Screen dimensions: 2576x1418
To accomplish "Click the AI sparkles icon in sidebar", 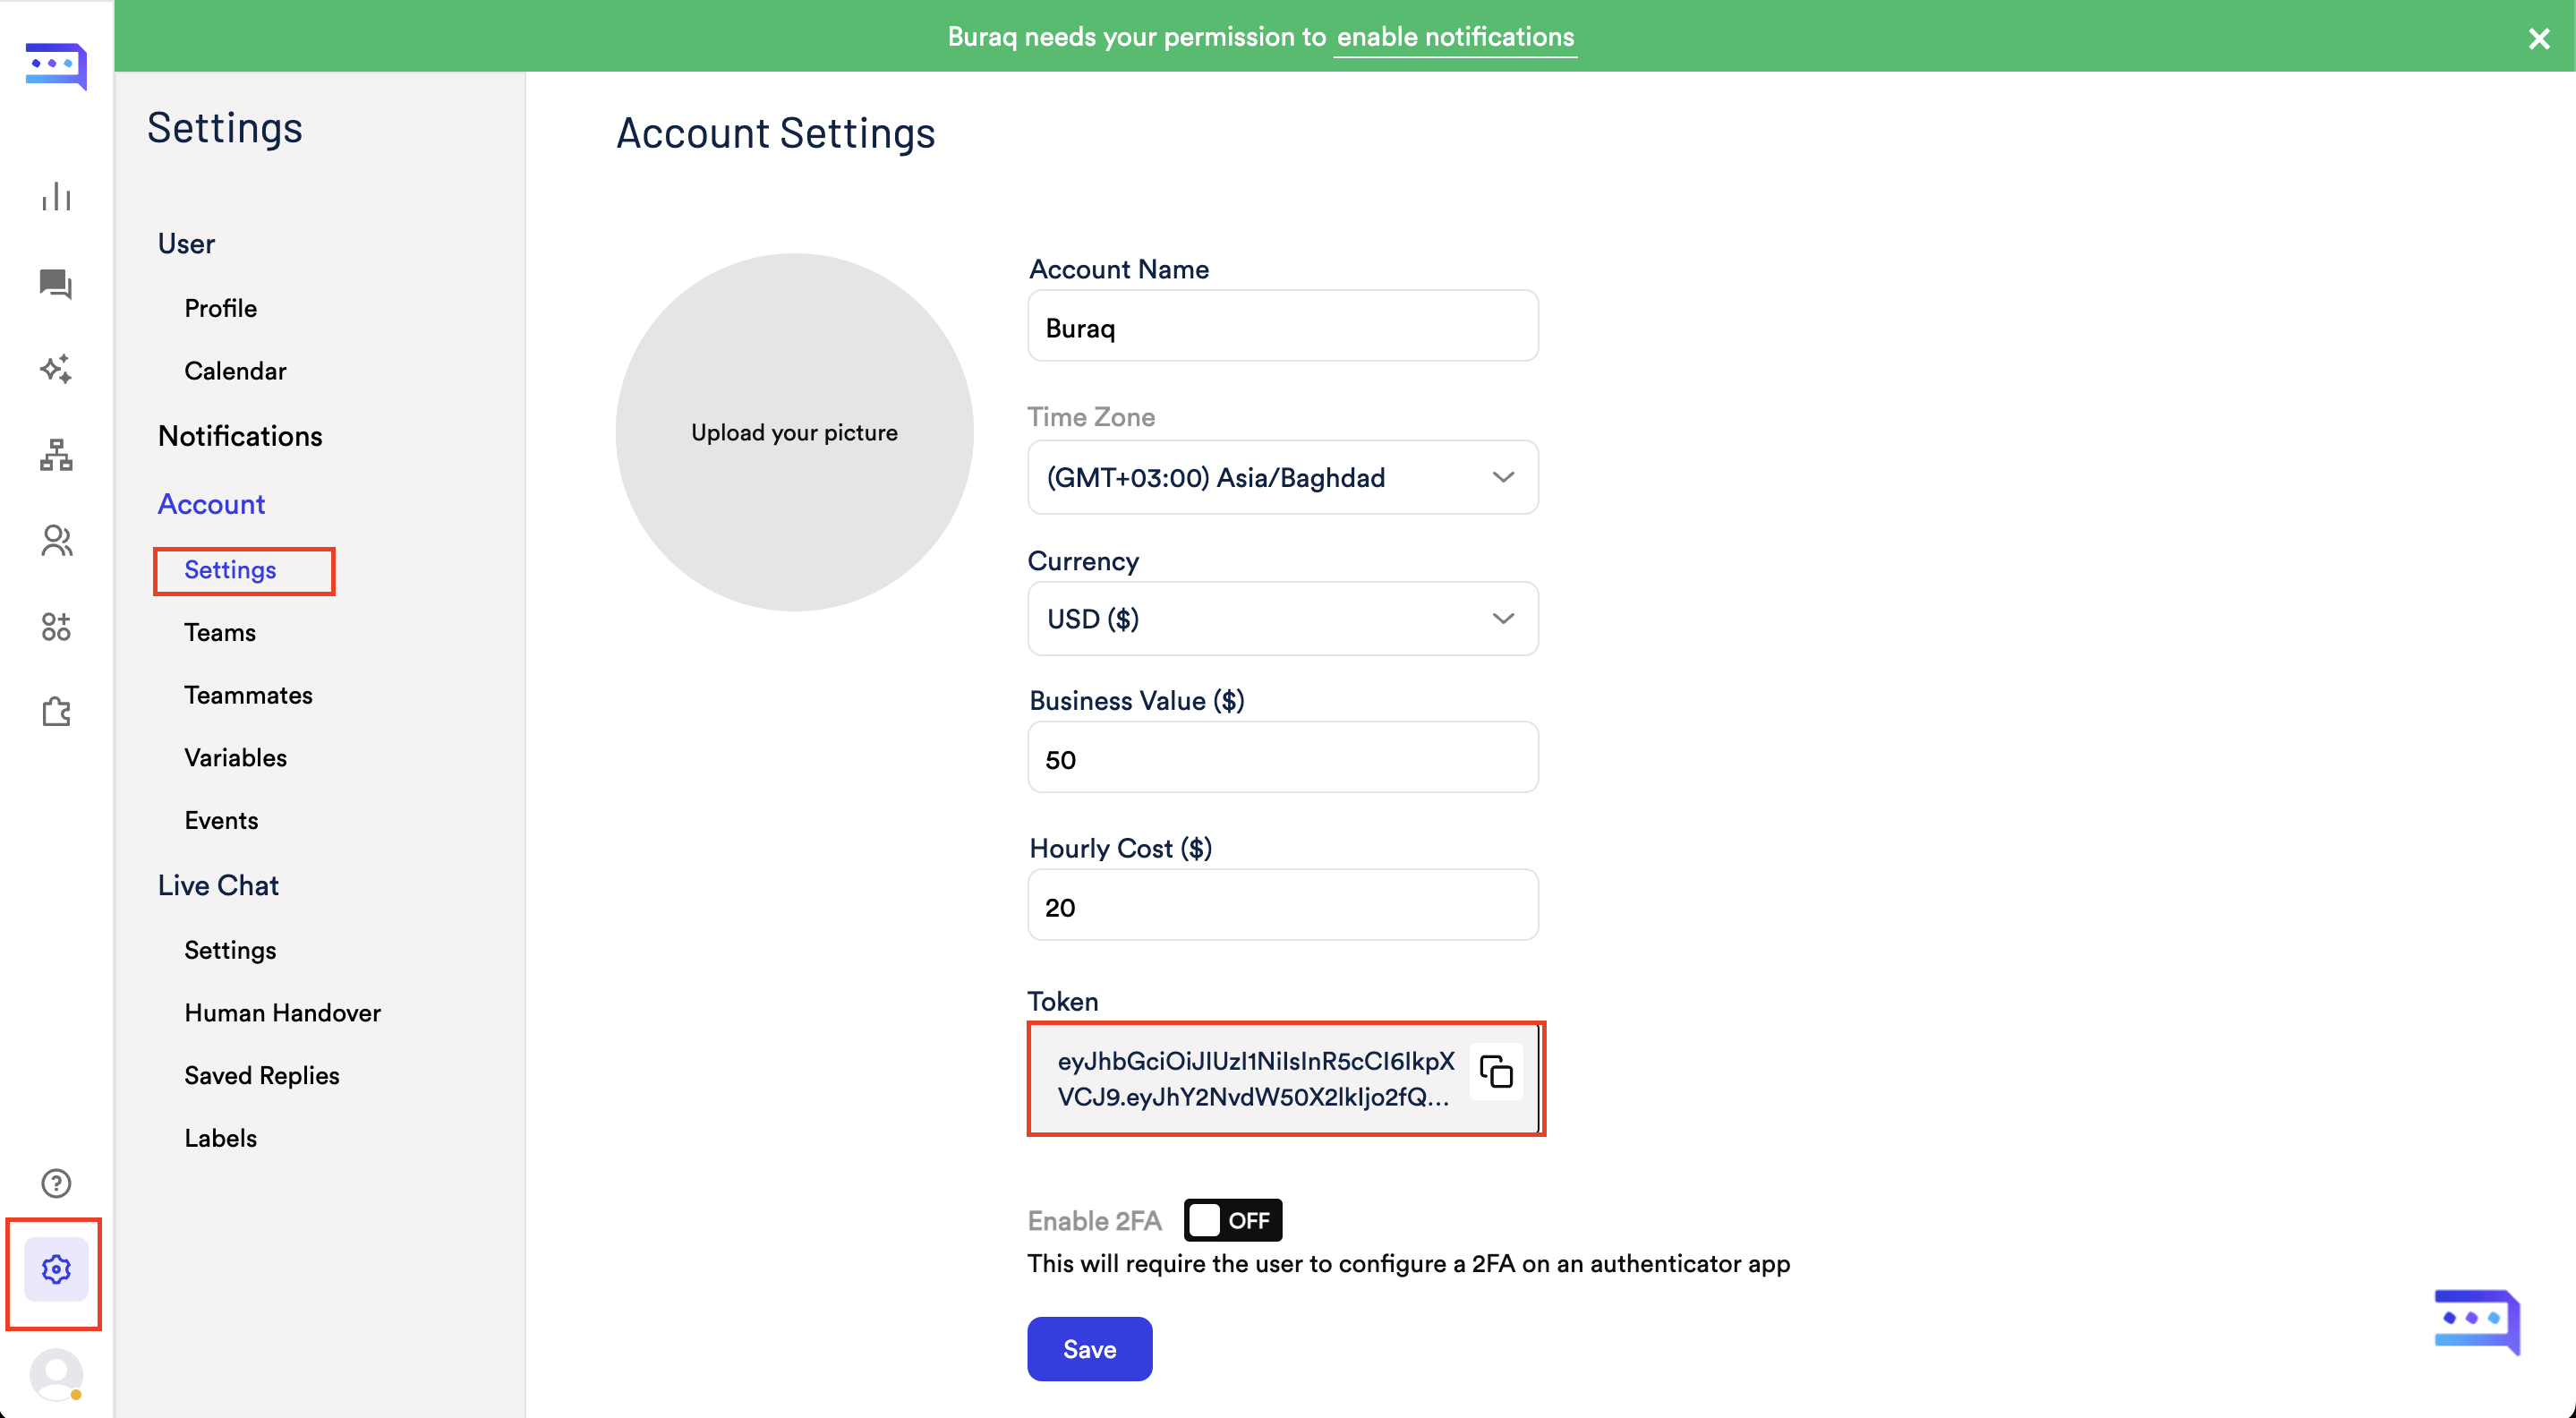I will 56,369.
